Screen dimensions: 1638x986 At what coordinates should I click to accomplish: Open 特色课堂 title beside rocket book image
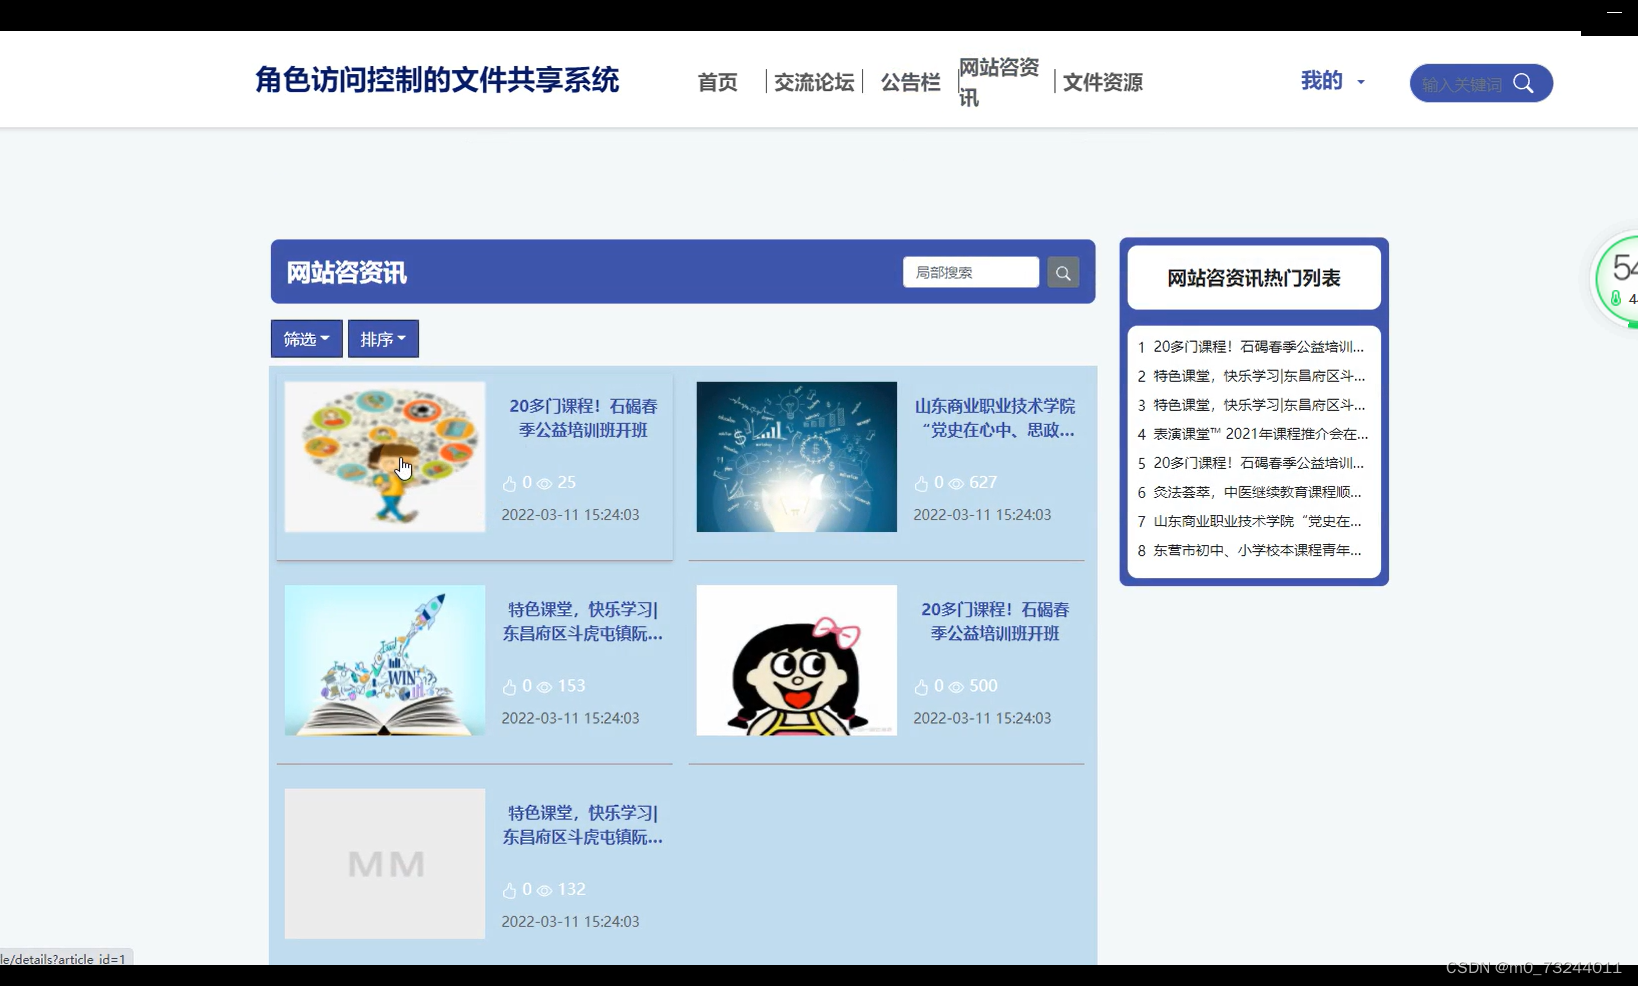[583, 621]
